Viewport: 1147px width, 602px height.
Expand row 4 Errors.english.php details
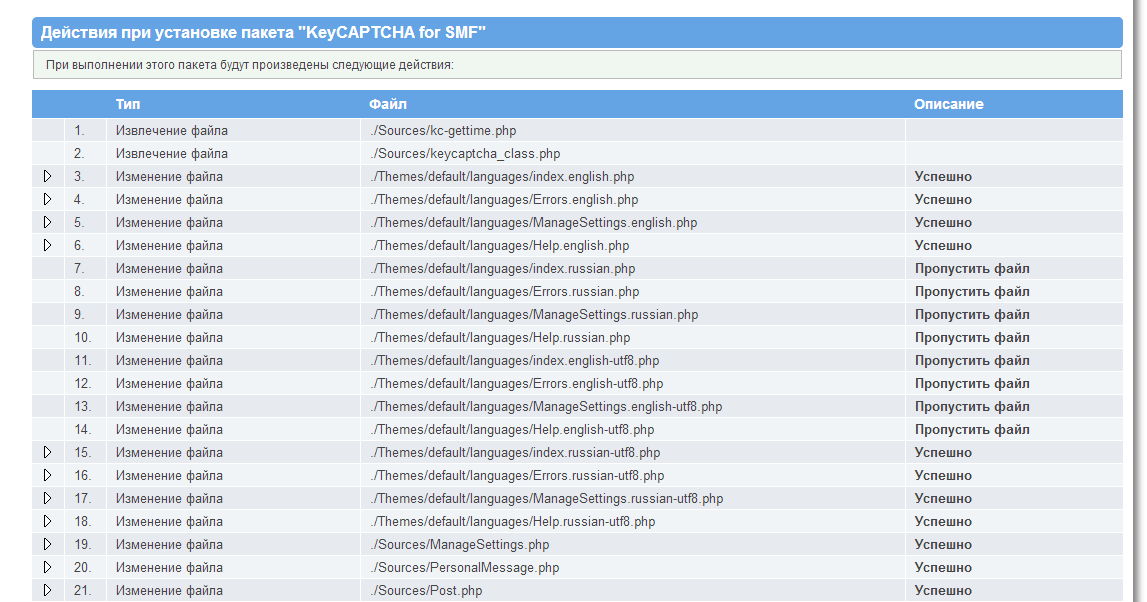(x=48, y=199)
